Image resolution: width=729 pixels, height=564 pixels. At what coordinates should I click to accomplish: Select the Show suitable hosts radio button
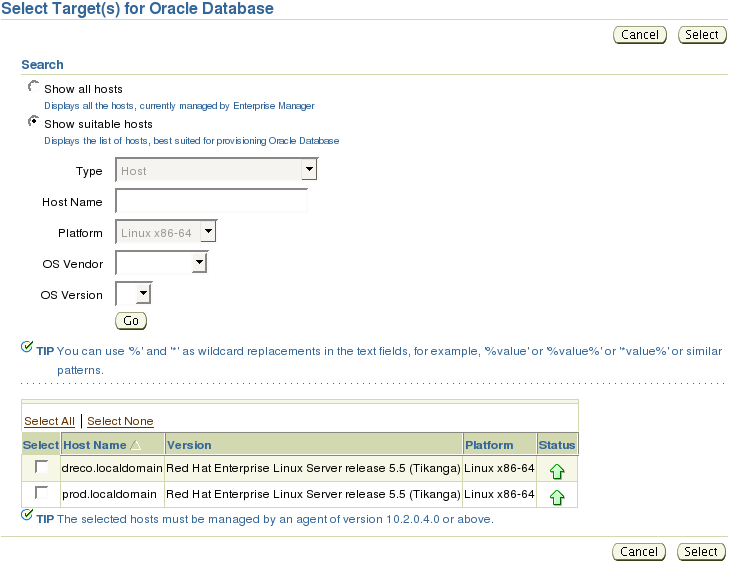click(x=33, y=121)
